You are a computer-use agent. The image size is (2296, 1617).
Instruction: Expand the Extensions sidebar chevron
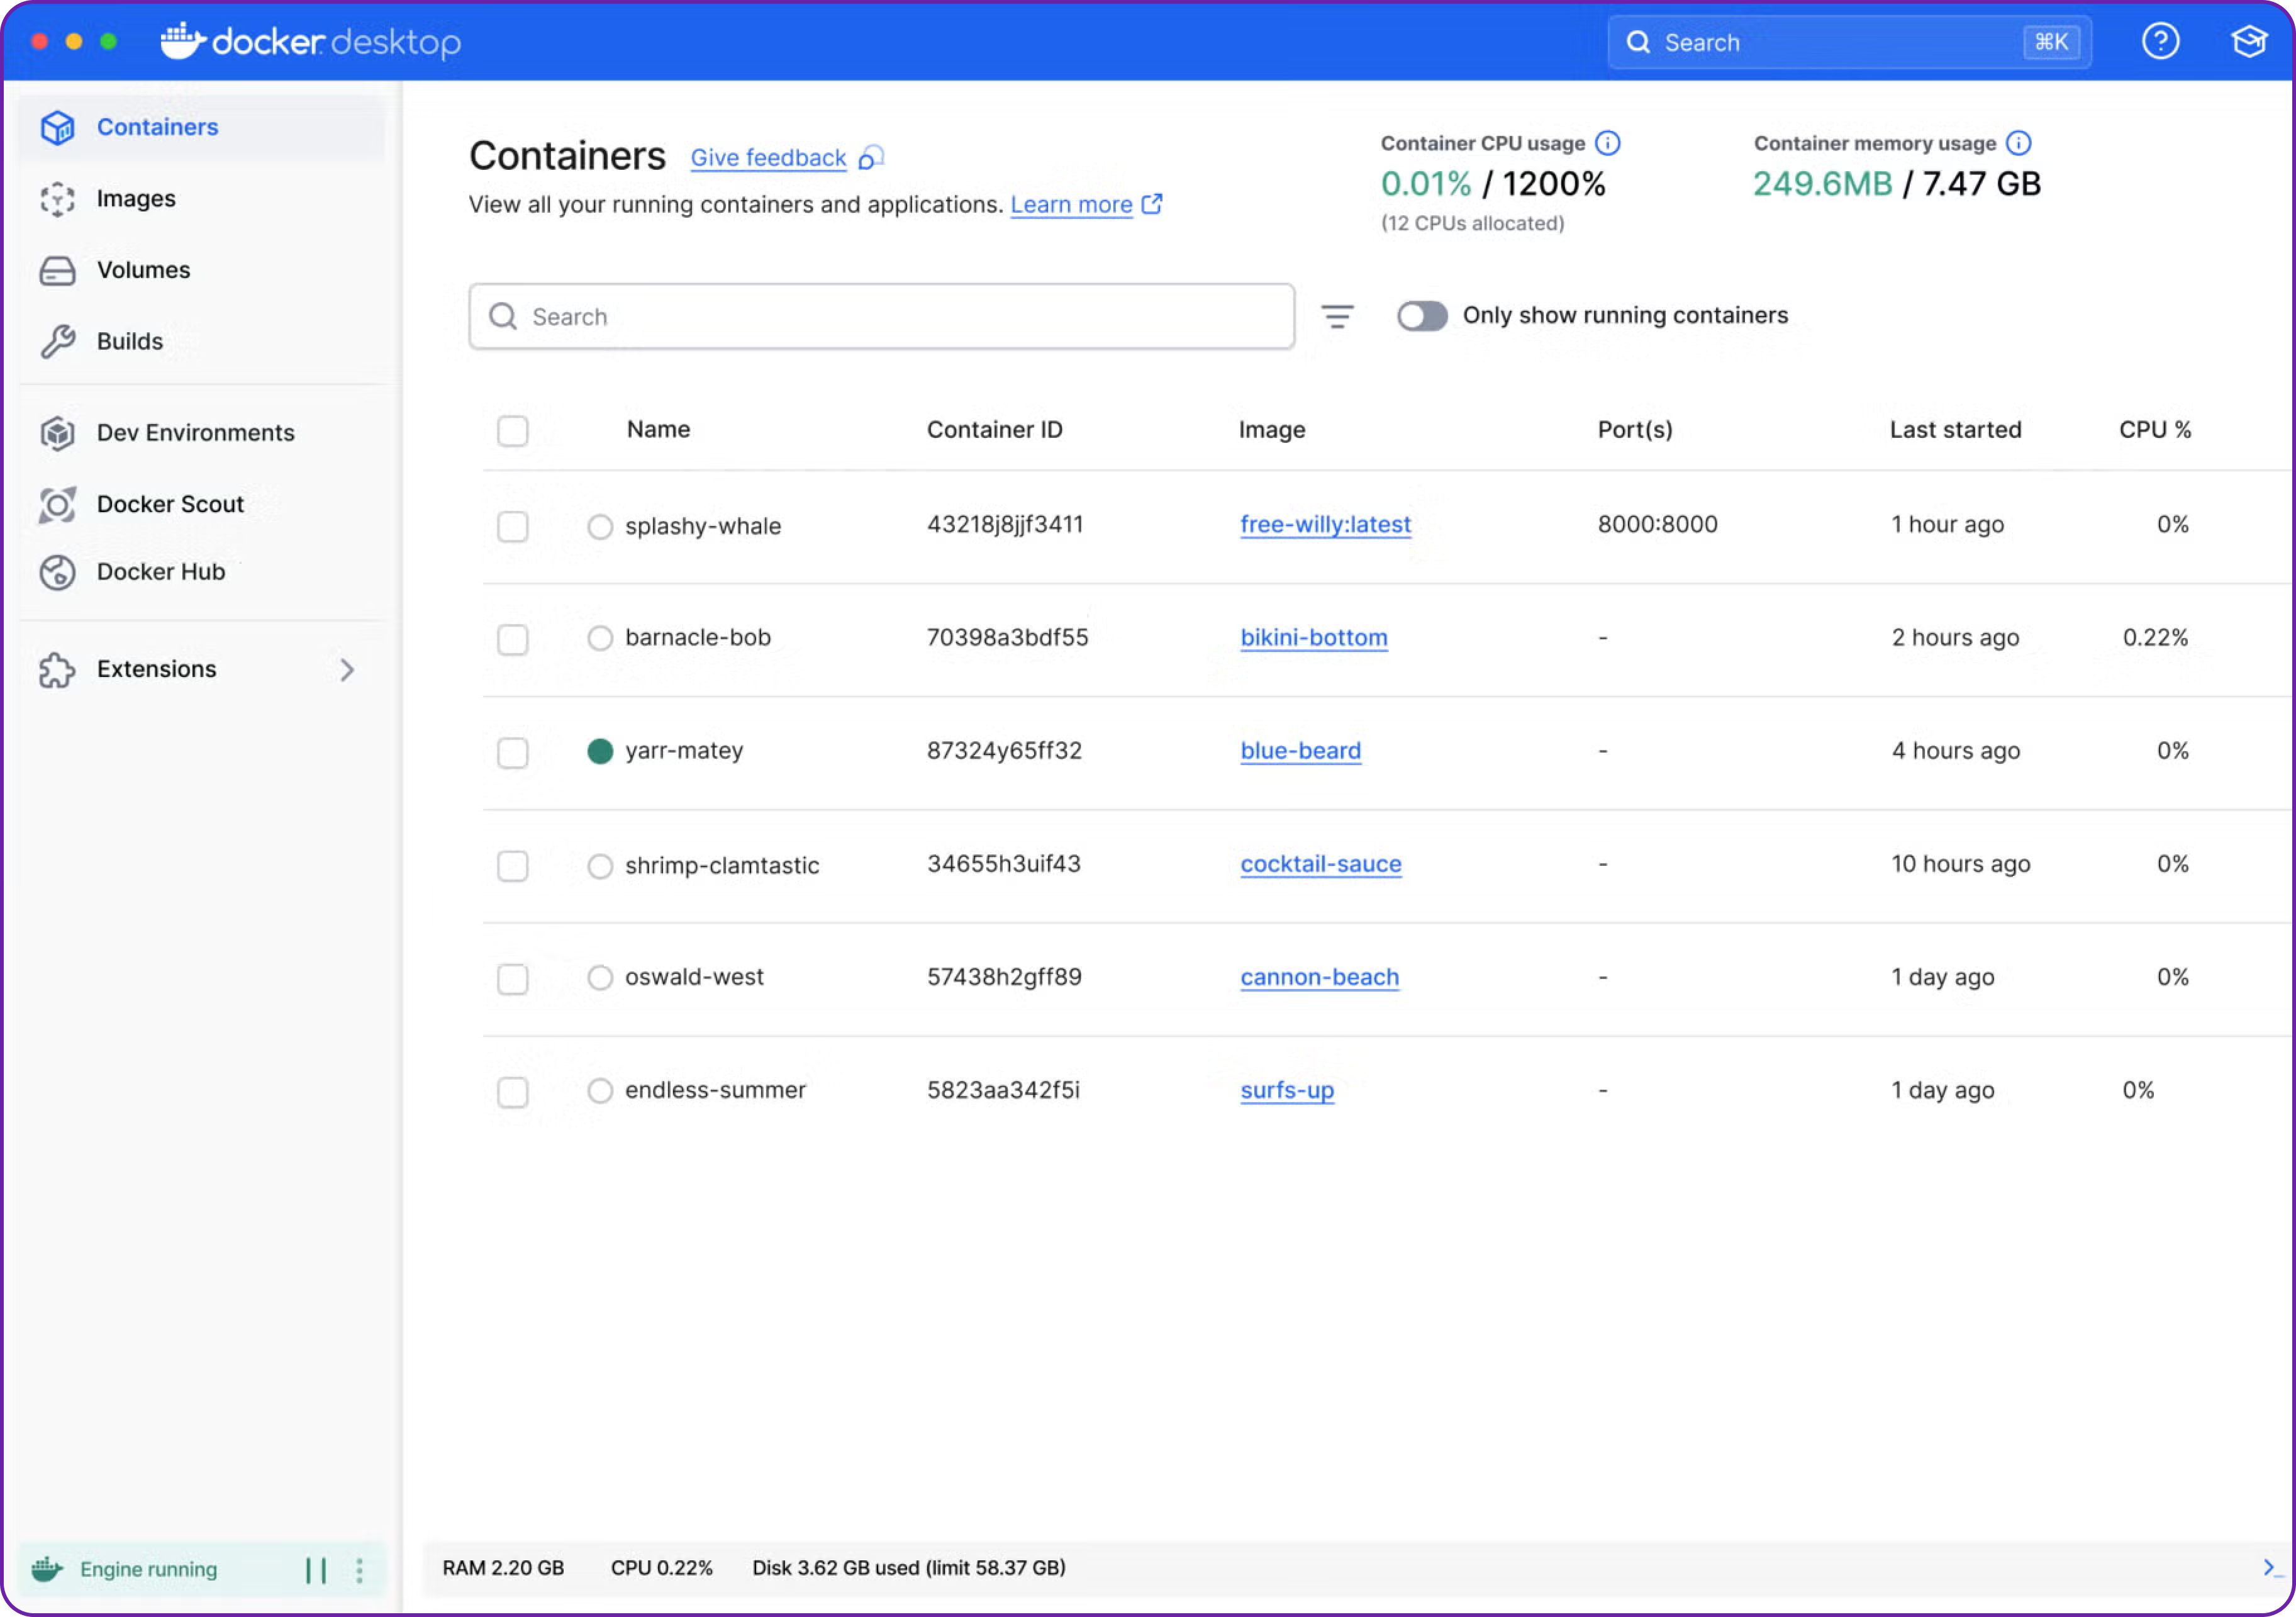click(347, 669)
